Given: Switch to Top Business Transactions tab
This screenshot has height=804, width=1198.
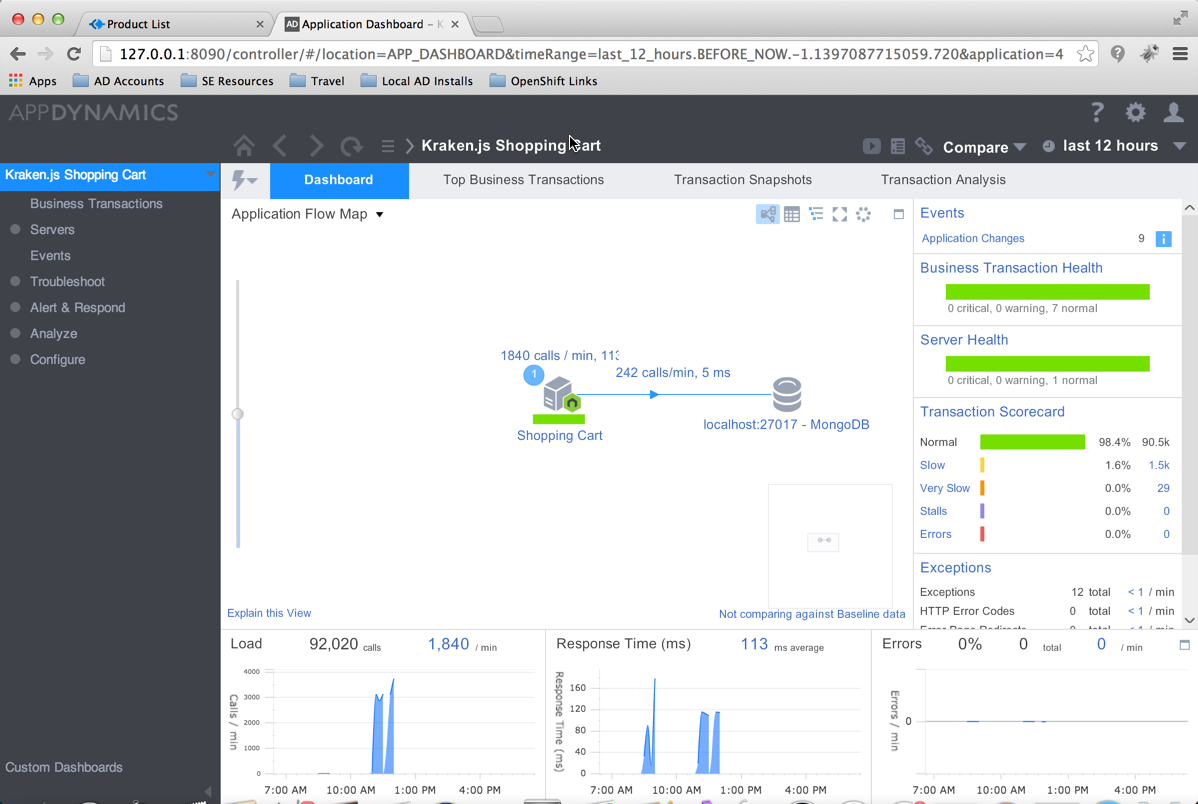Looking at the screenshot, I should [x=523, y=180].
